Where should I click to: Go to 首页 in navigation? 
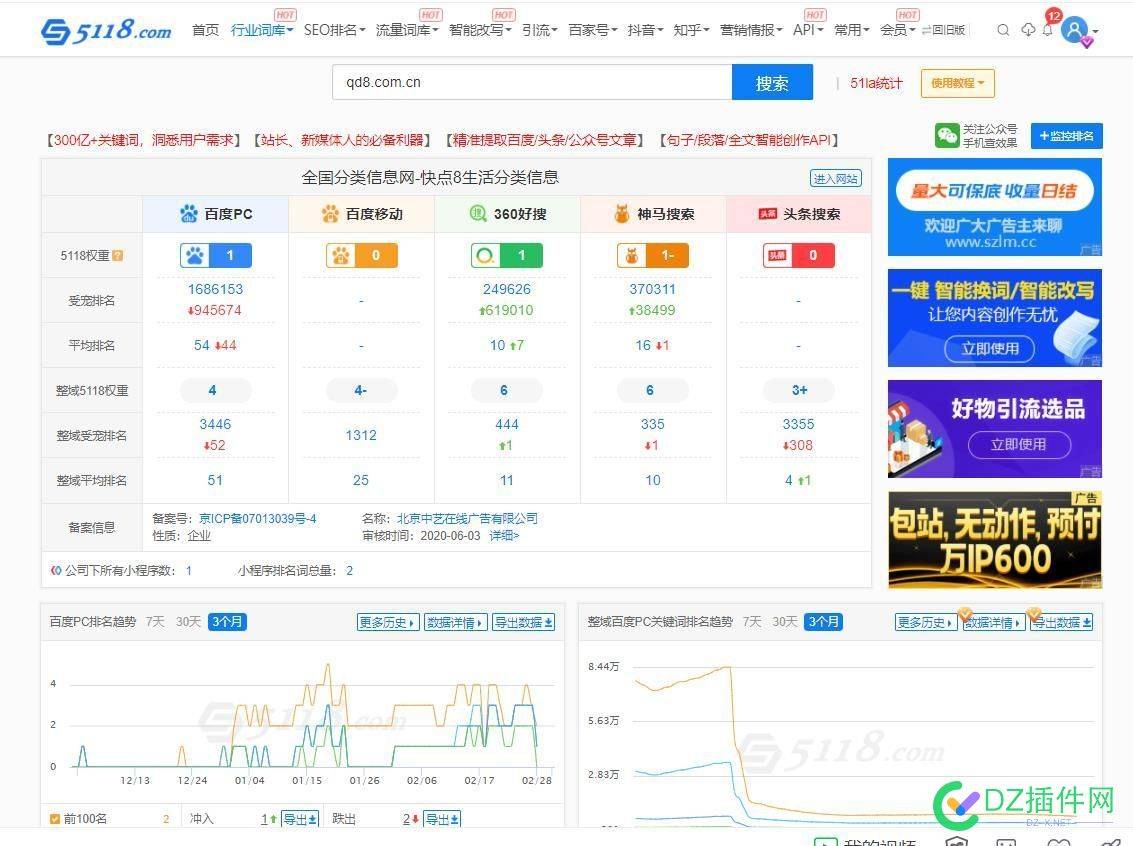click(205, 30)
